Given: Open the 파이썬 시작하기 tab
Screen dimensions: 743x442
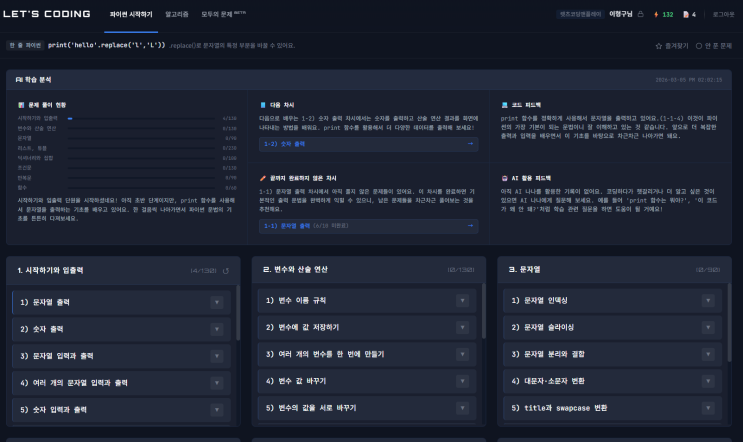Looking at the screenshot, I should coord(131,15).
